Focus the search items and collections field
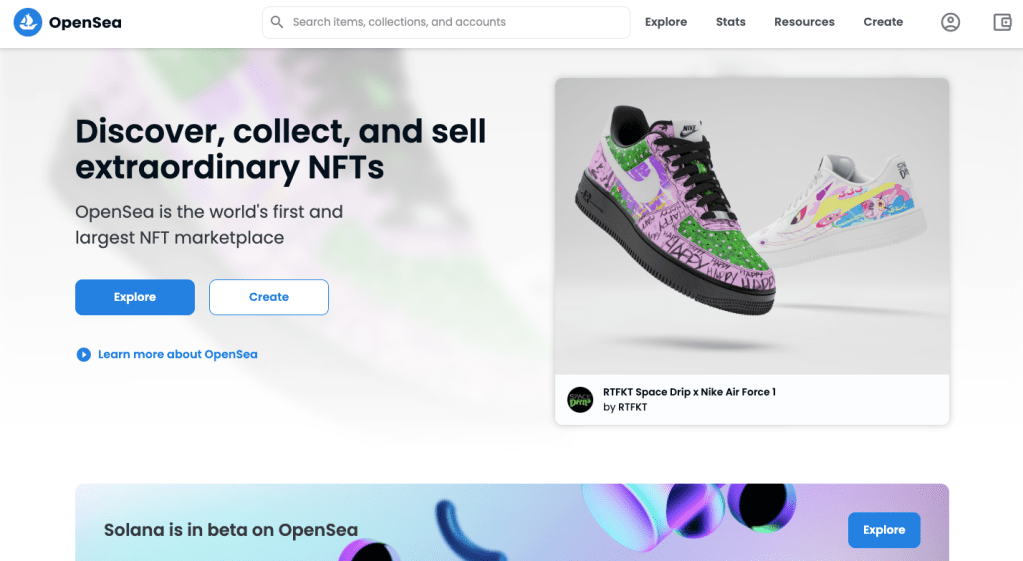This screenshot has height=561, width=1023. tap(455, 22)
